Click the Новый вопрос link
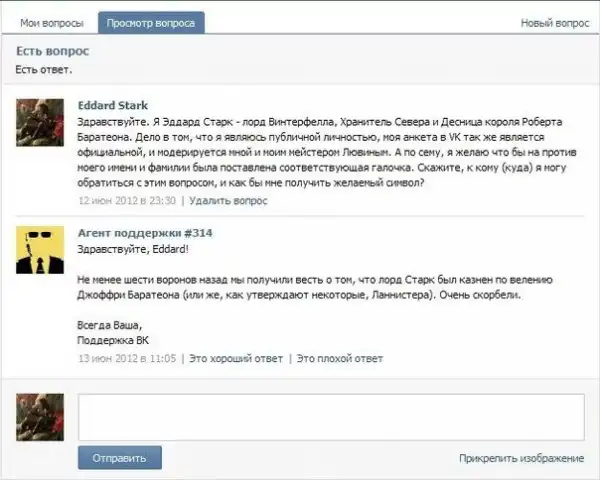The width and height of the screenshot is (600, 480). (x=554, y=22)
